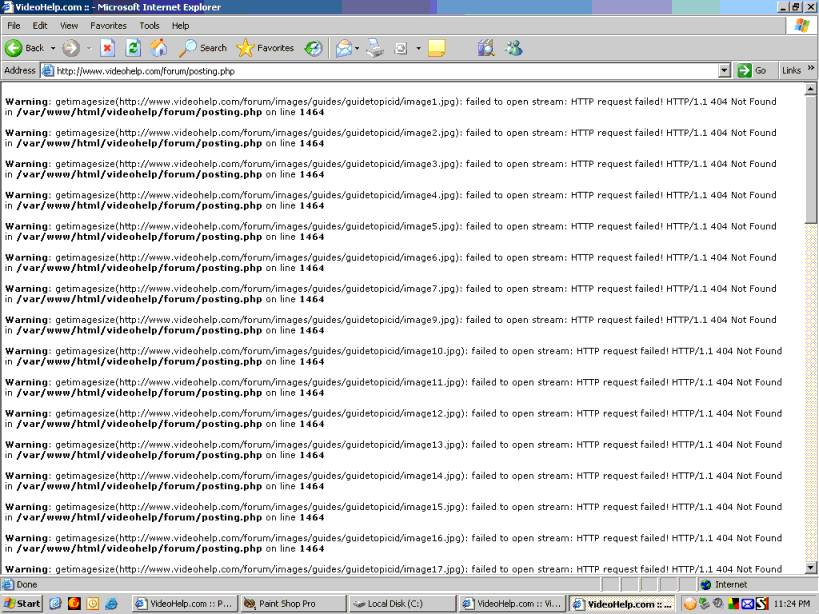Screen dimensions: 819x614
Task: Open the View menu
Action: coord(68,26)
